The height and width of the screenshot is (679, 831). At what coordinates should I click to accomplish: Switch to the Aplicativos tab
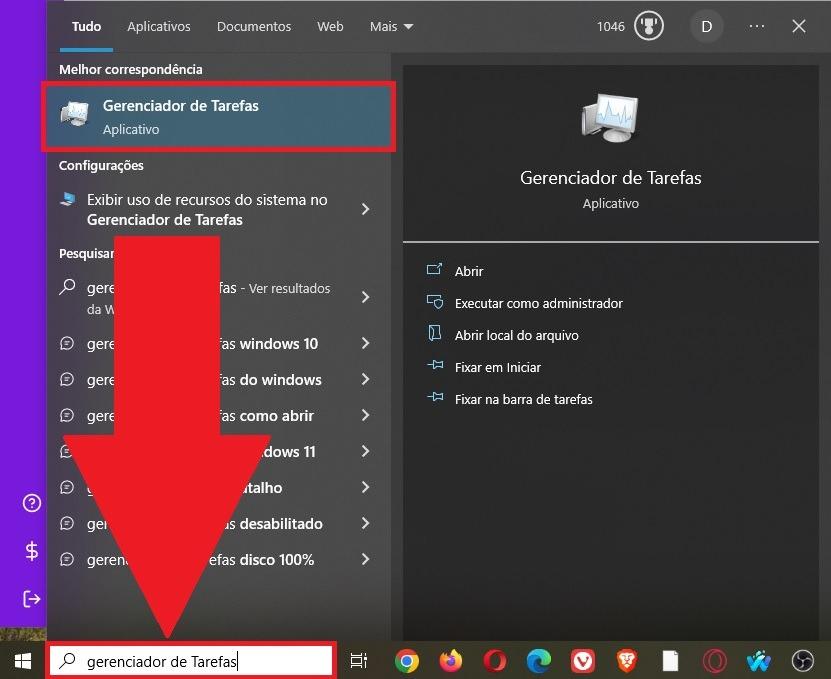pos(158,27)
